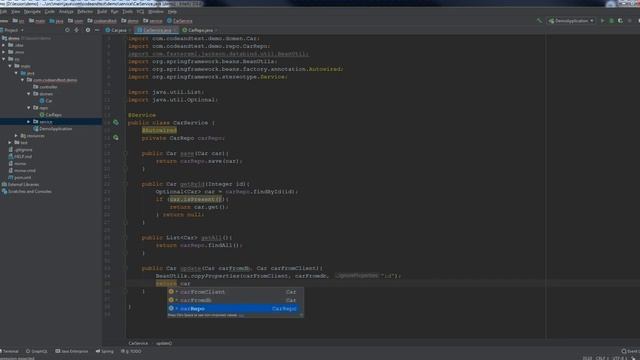Screen dimensions: 640x360
Task: Open the Build menu
Action: pyautogui.click(x=102, y=12)
